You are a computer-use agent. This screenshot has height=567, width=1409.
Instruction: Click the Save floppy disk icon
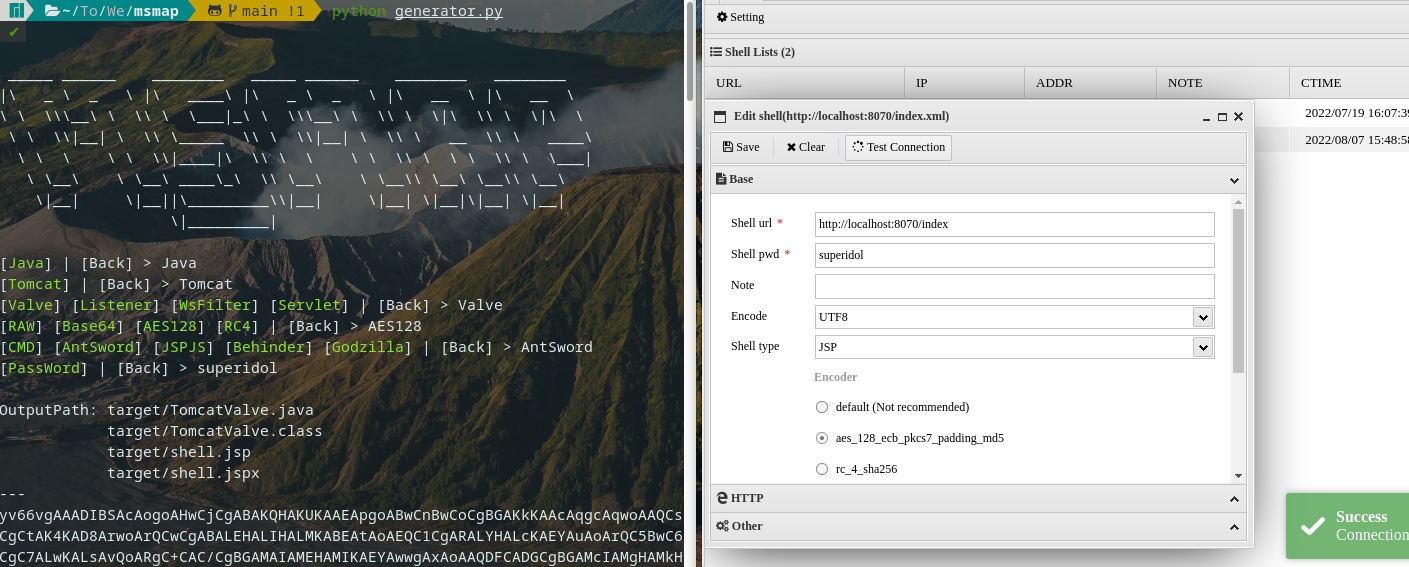(x=728, y=147)
